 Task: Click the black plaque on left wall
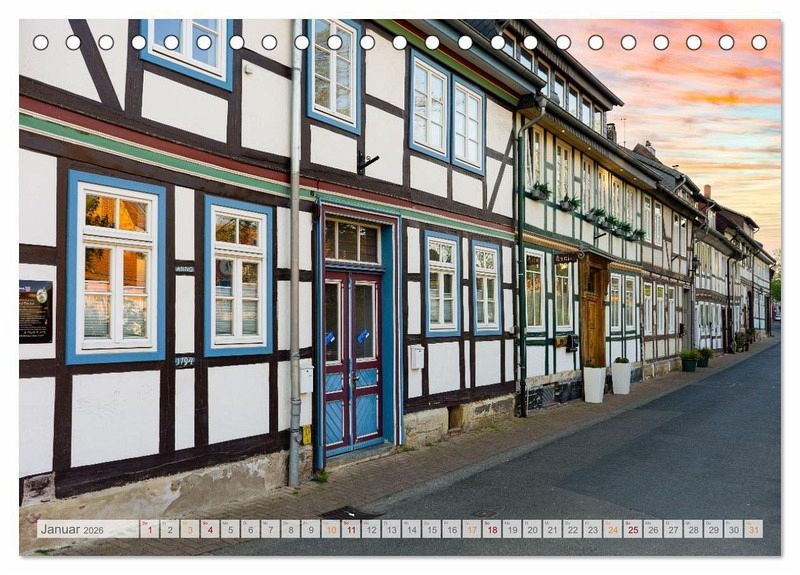(35, 311)
